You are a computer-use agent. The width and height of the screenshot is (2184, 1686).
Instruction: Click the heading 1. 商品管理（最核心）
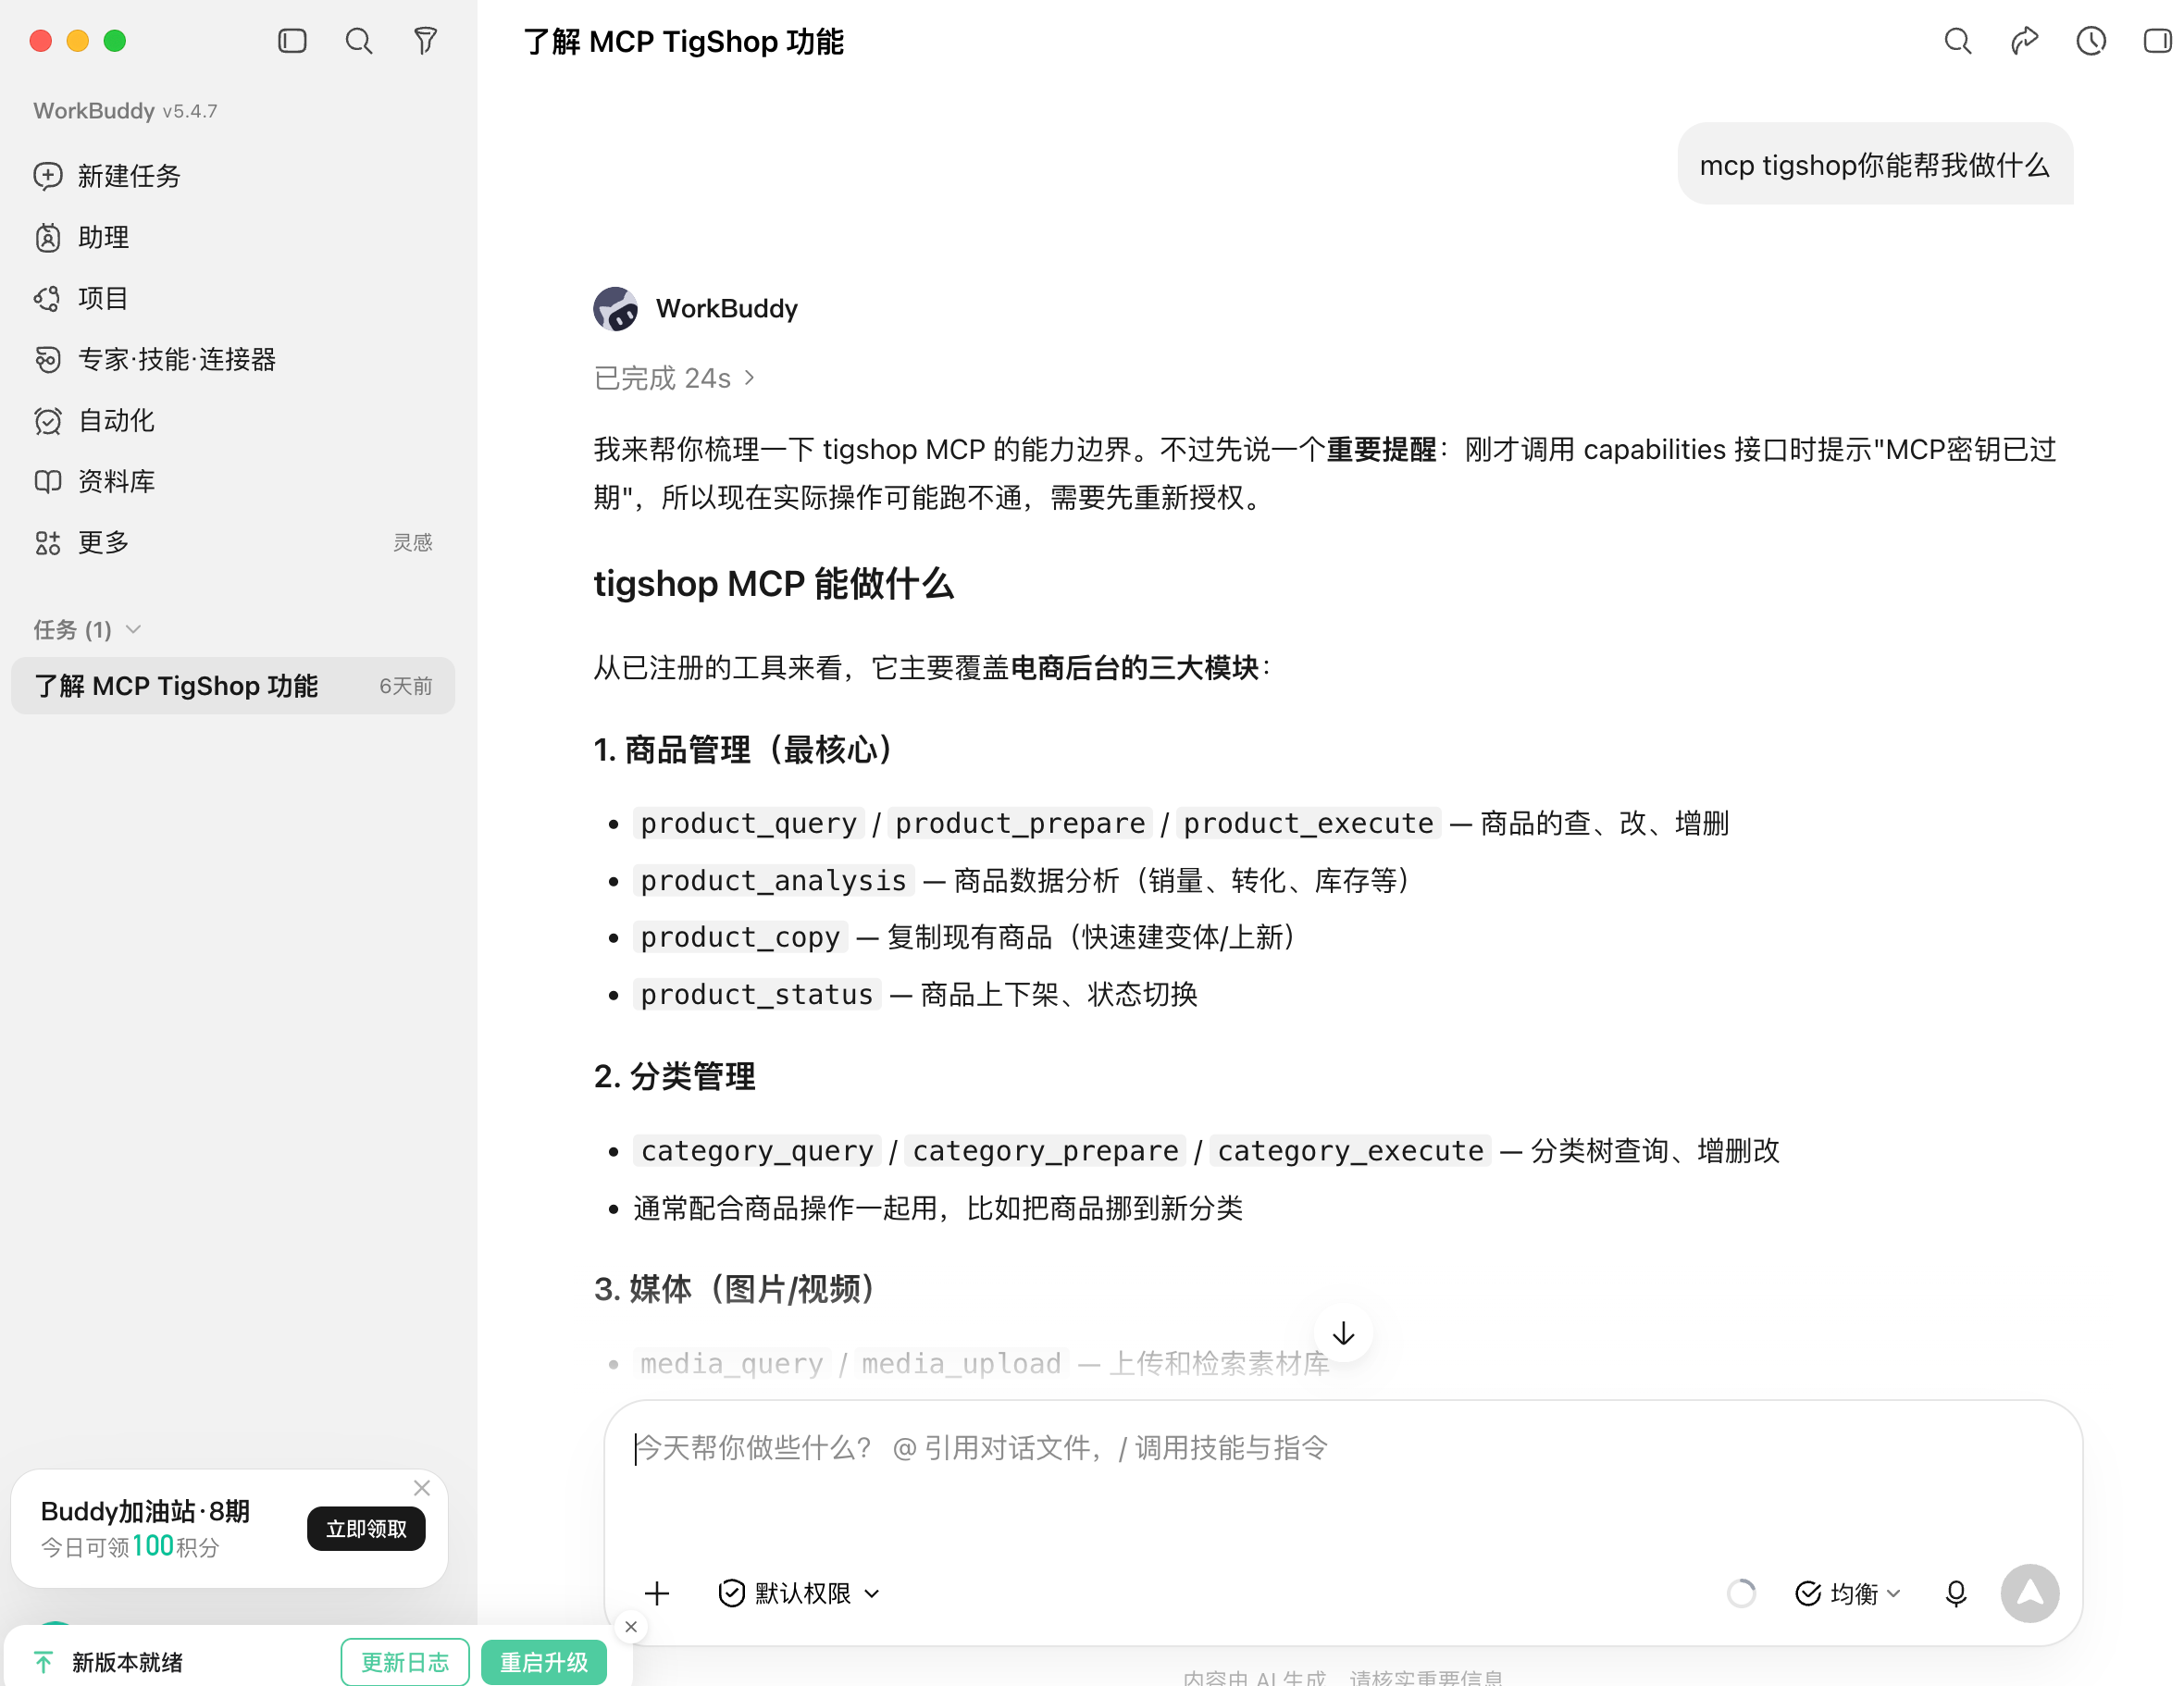pos(742,750)
